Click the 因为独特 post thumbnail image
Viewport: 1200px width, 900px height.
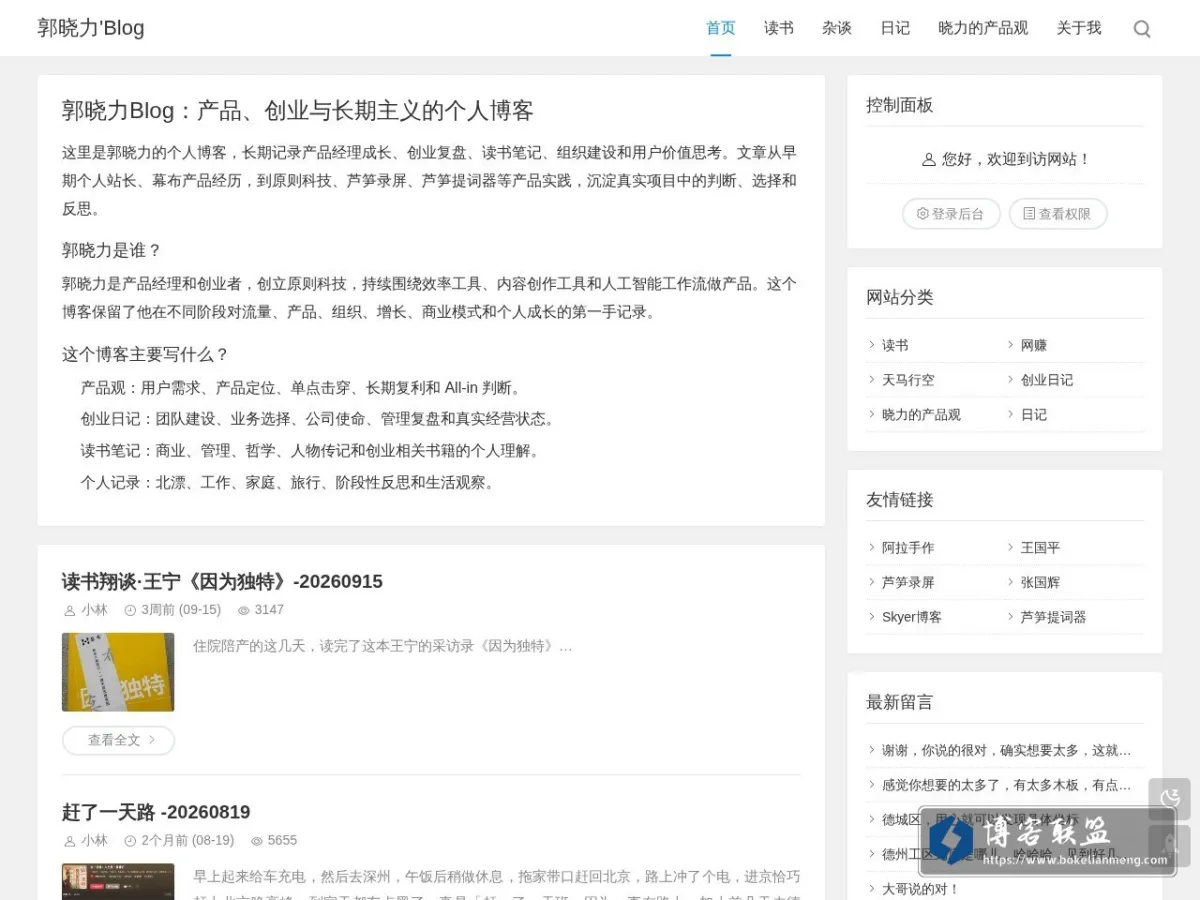pyautogui.click(x=118, y=672)
